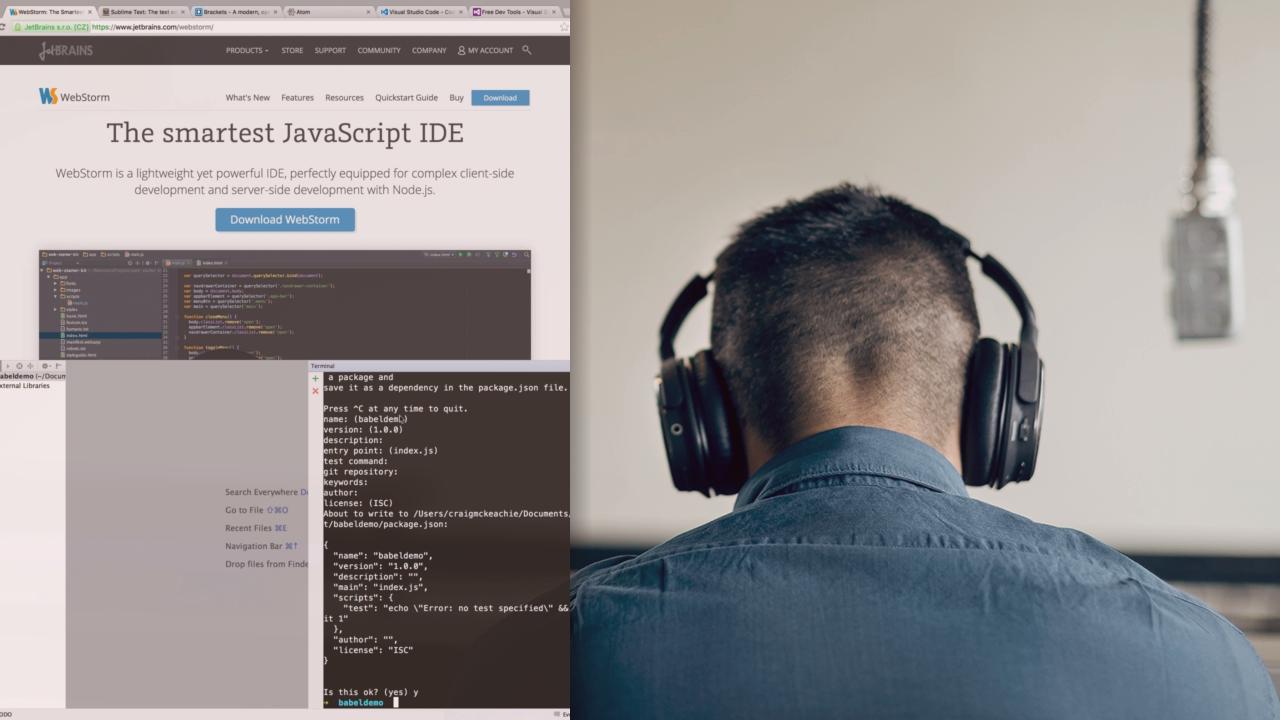Screen dimensions: 1280x720
Task: Close the terminal session with the red X
Action: point(315,391)
